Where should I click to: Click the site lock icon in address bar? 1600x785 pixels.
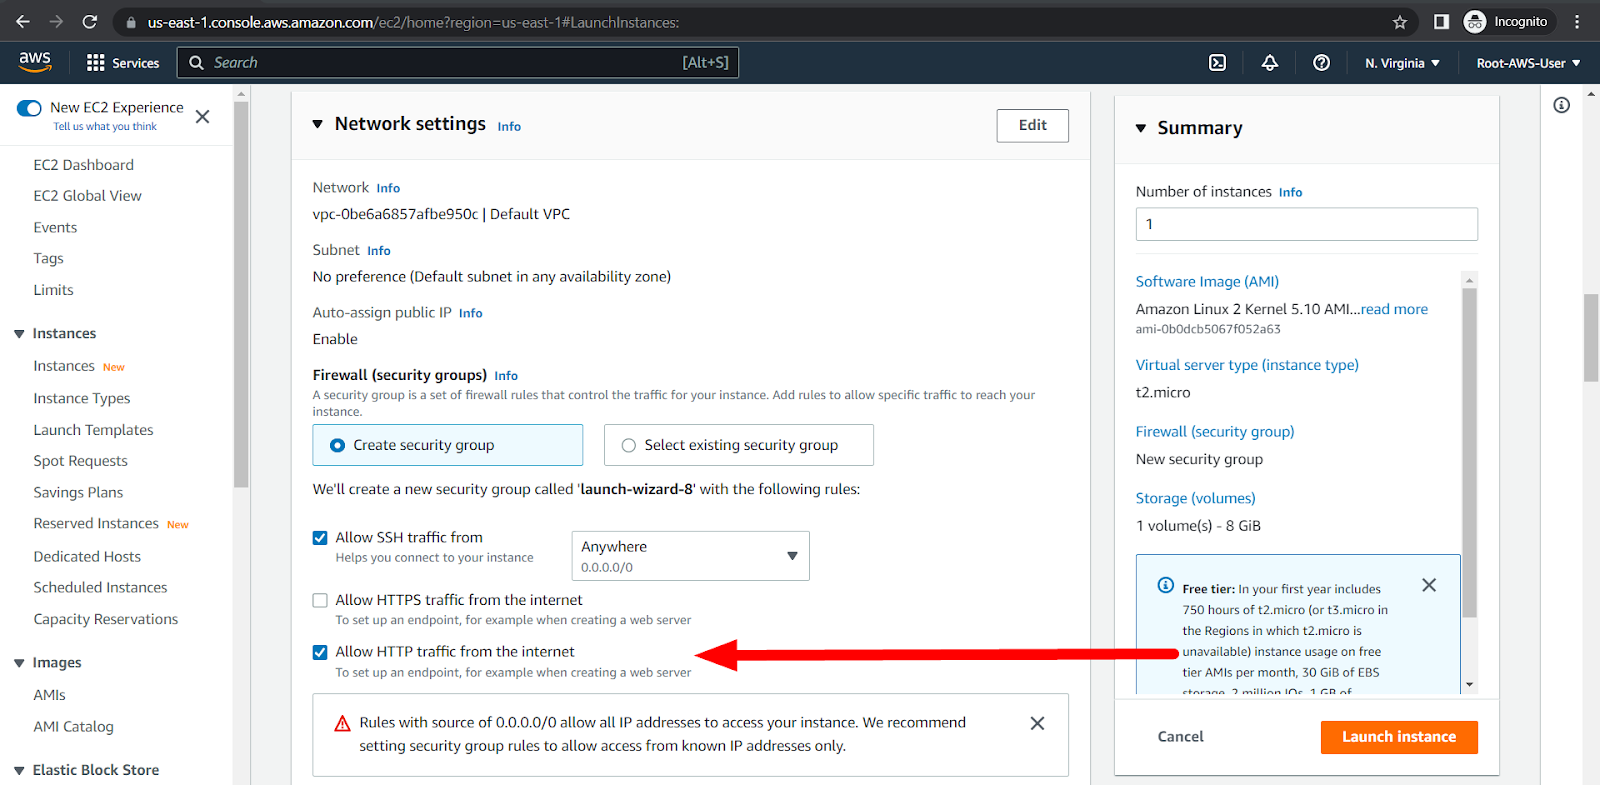131,22
